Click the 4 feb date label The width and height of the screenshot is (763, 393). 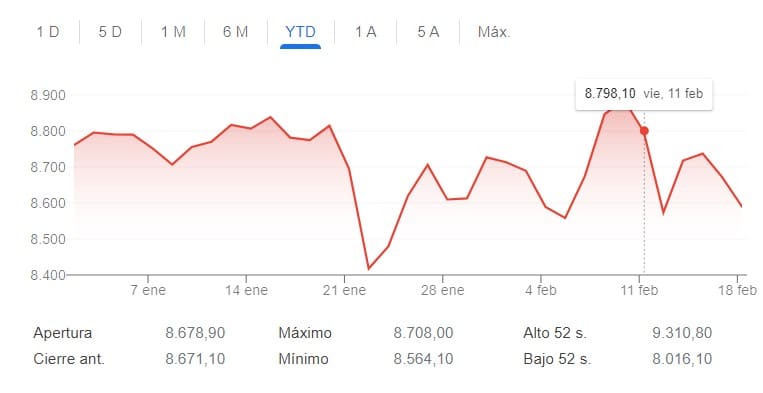(x=541, y=290)
